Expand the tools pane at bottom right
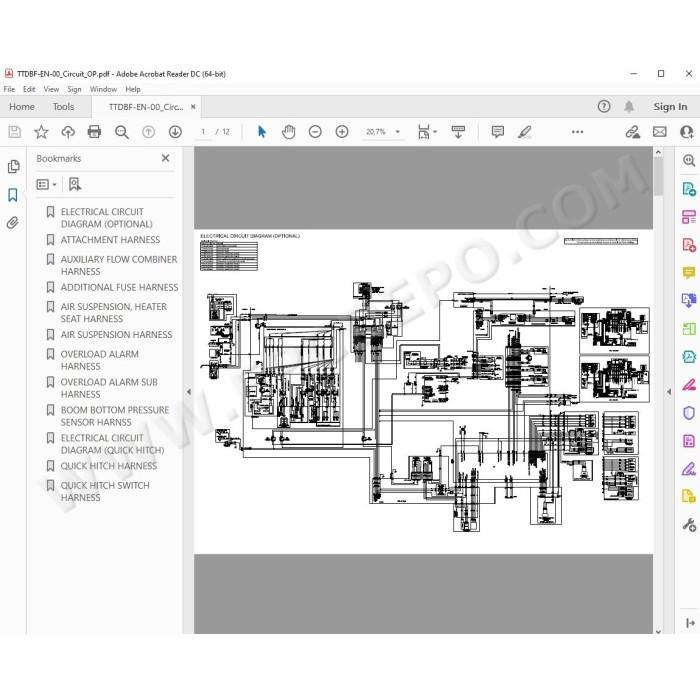Viewport: 700px width, 700px height. tap(689, 623)
